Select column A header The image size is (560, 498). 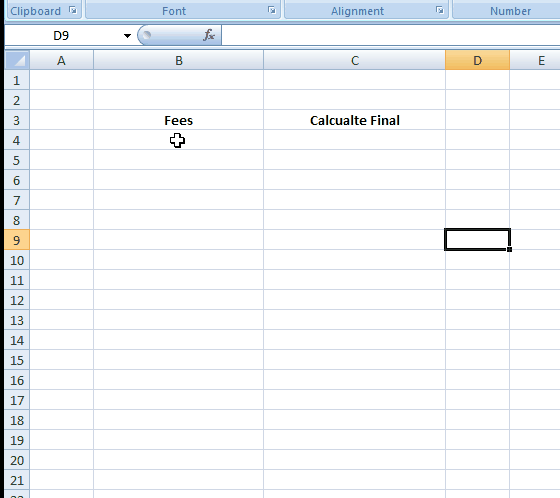tap(61, 60)
